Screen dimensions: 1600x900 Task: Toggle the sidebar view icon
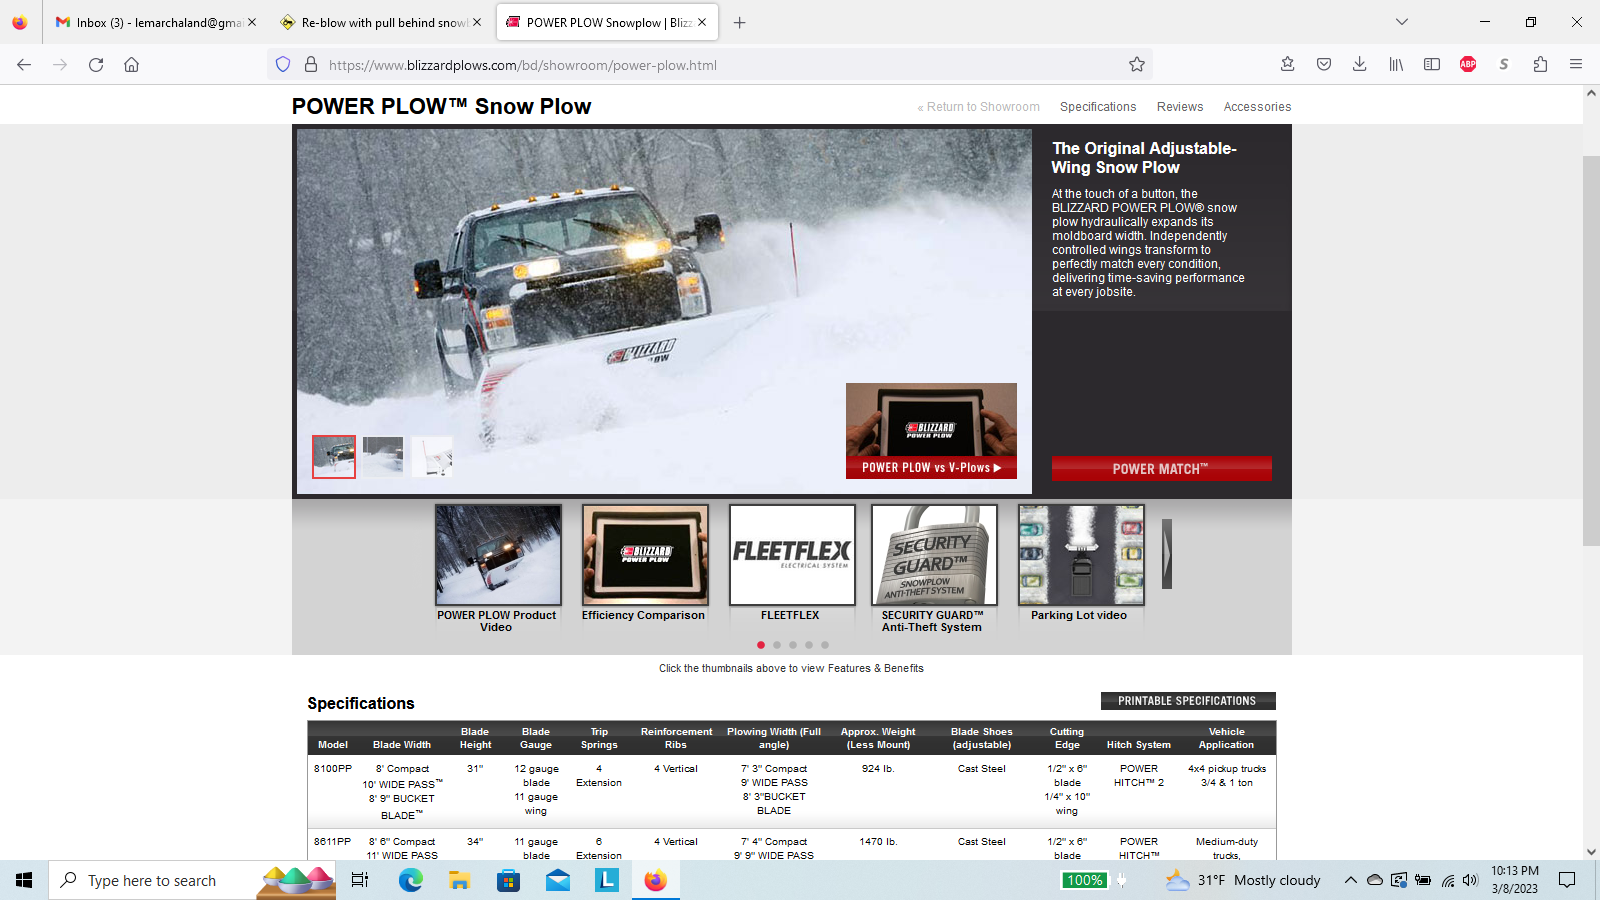pyautogui.click(x=1432, y=65)
